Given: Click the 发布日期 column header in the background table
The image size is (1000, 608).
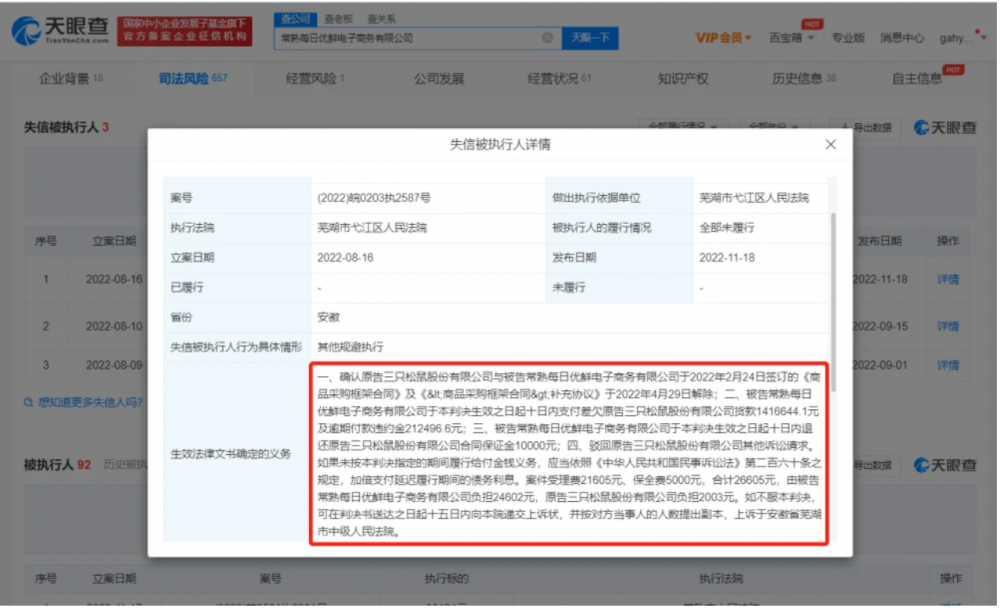Looking at the screenshot, I should 879,241.
